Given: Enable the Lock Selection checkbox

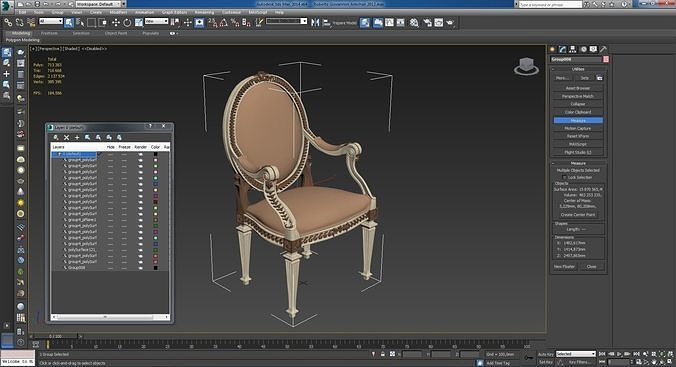Looking at the screenshot, I should coord(564,177).
